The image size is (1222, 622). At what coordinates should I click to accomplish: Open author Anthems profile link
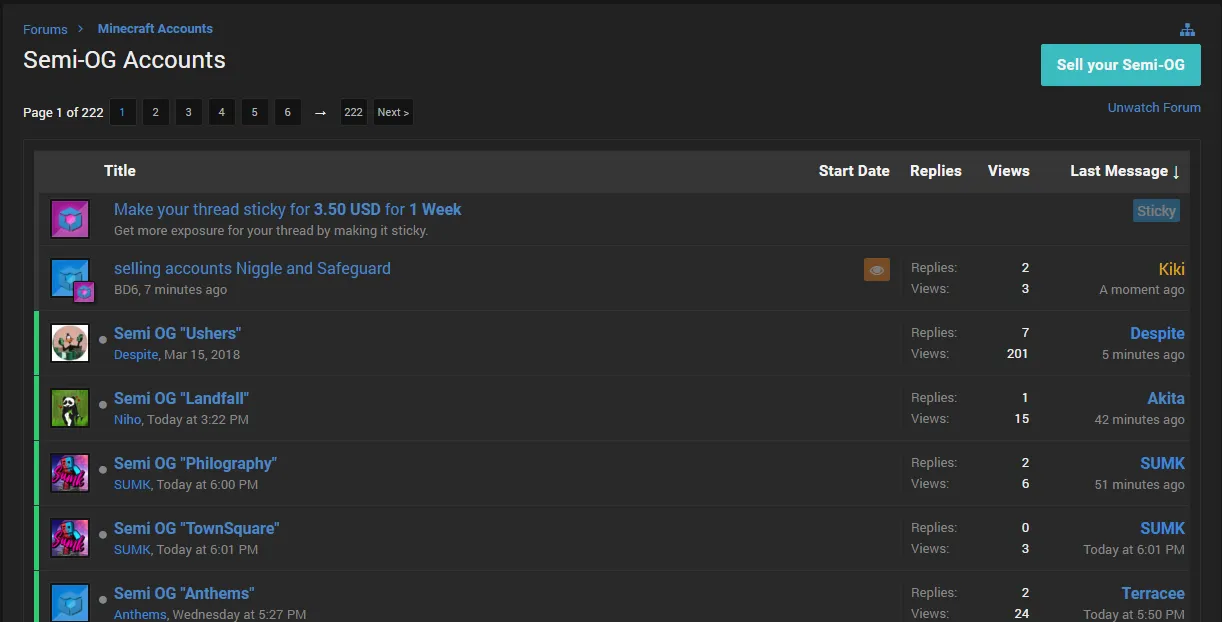click(140, 614)
